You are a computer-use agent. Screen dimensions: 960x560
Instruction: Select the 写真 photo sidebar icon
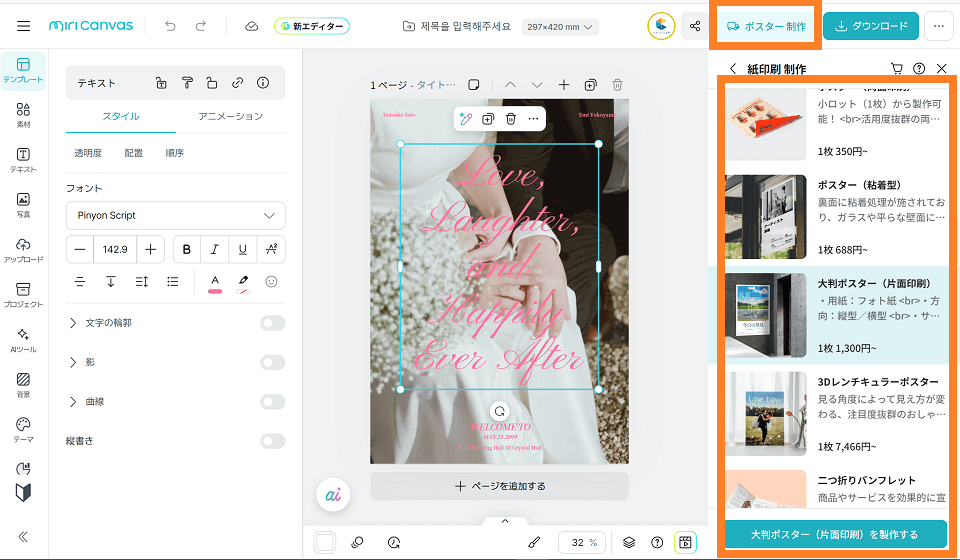[x=23, y=205]
